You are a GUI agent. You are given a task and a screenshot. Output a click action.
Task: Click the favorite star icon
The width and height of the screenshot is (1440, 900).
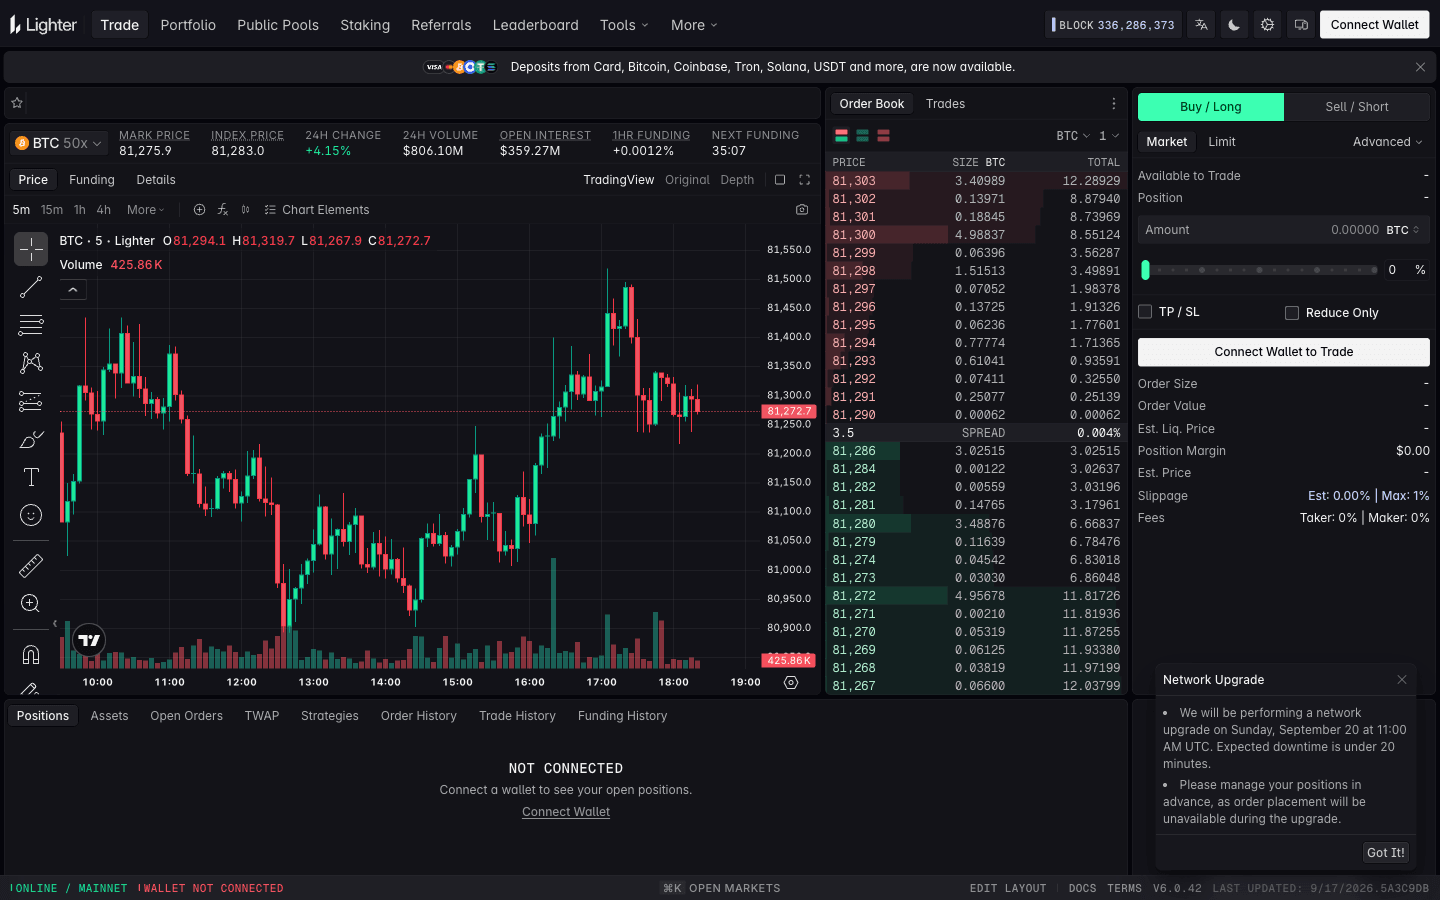(17, 103)
